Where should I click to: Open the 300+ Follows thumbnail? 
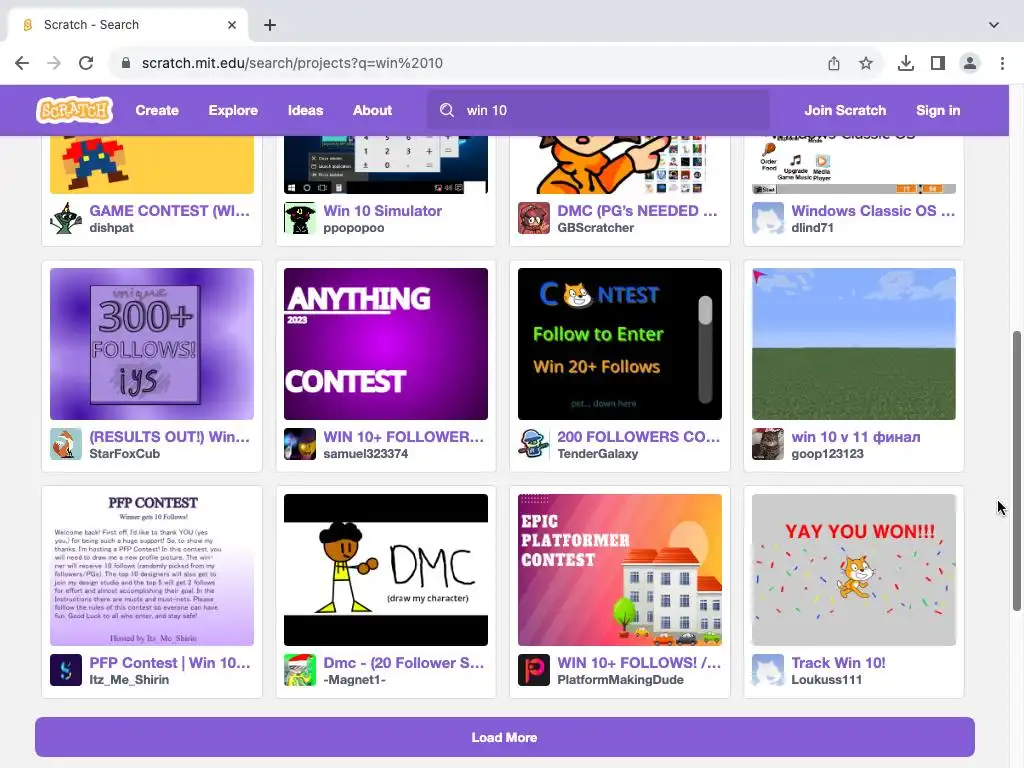[152, 344]
